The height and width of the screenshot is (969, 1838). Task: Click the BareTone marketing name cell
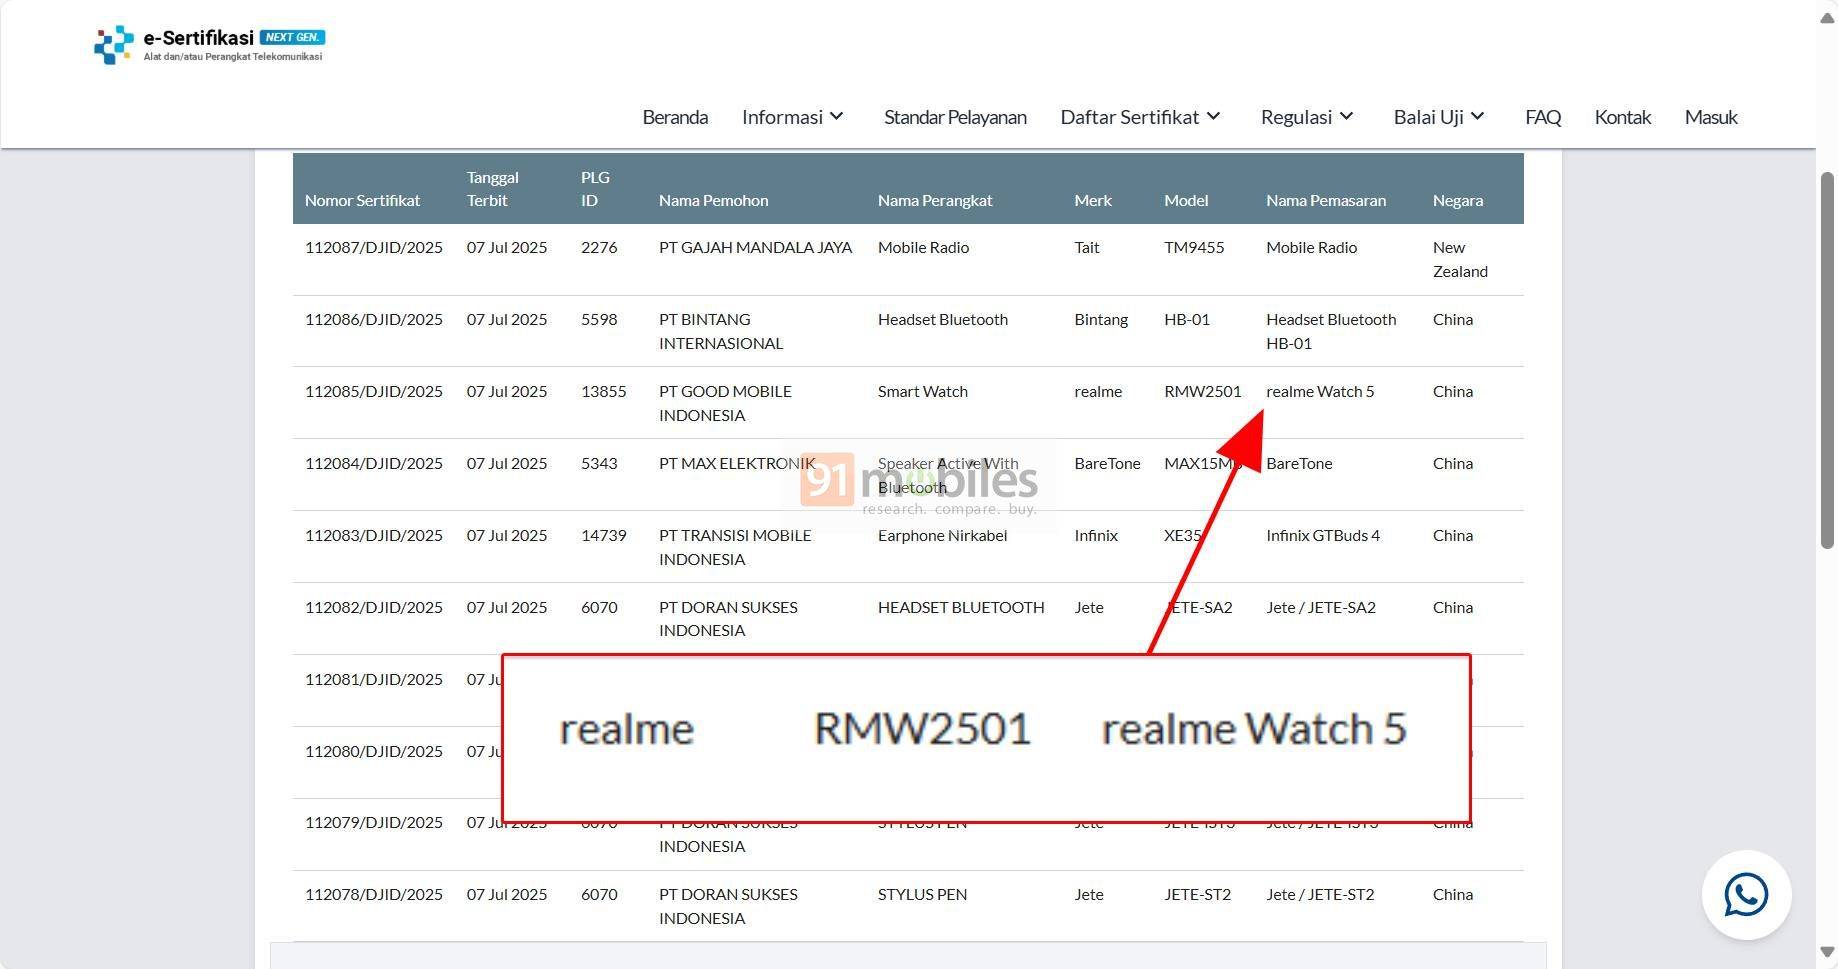click(x=1299, y=463)
